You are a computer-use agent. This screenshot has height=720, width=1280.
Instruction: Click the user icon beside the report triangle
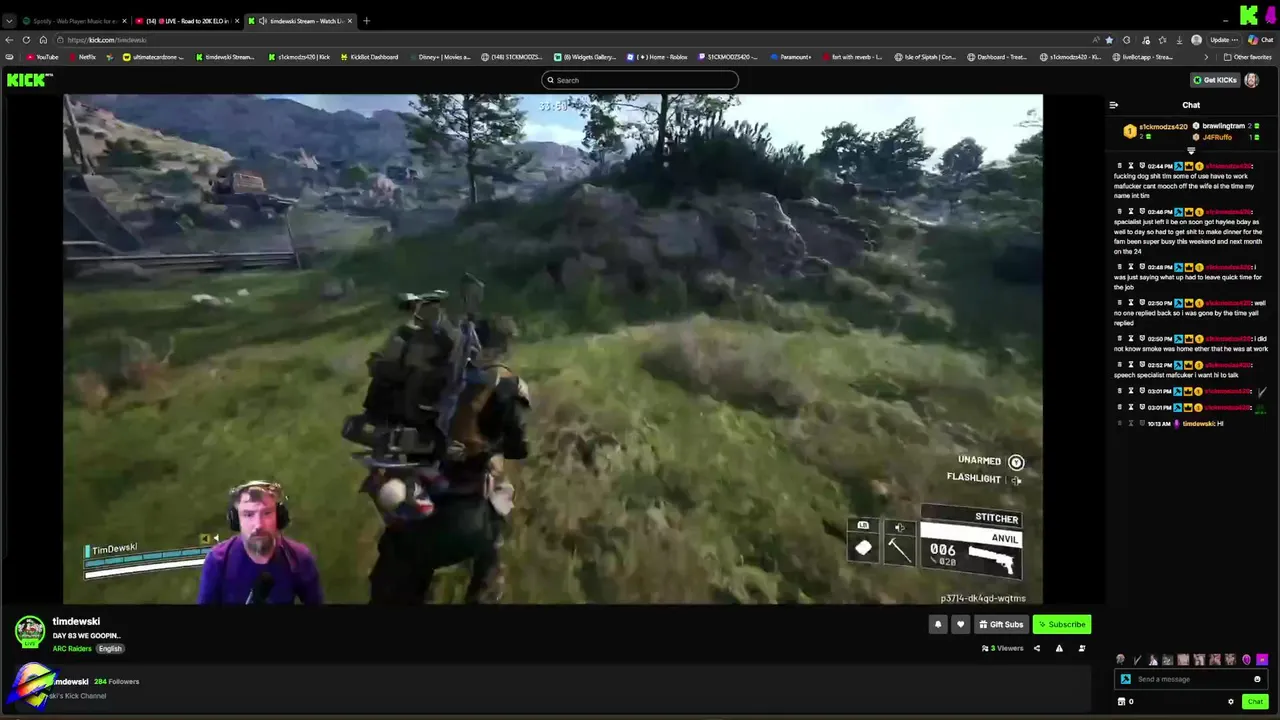pos(1082,648)
